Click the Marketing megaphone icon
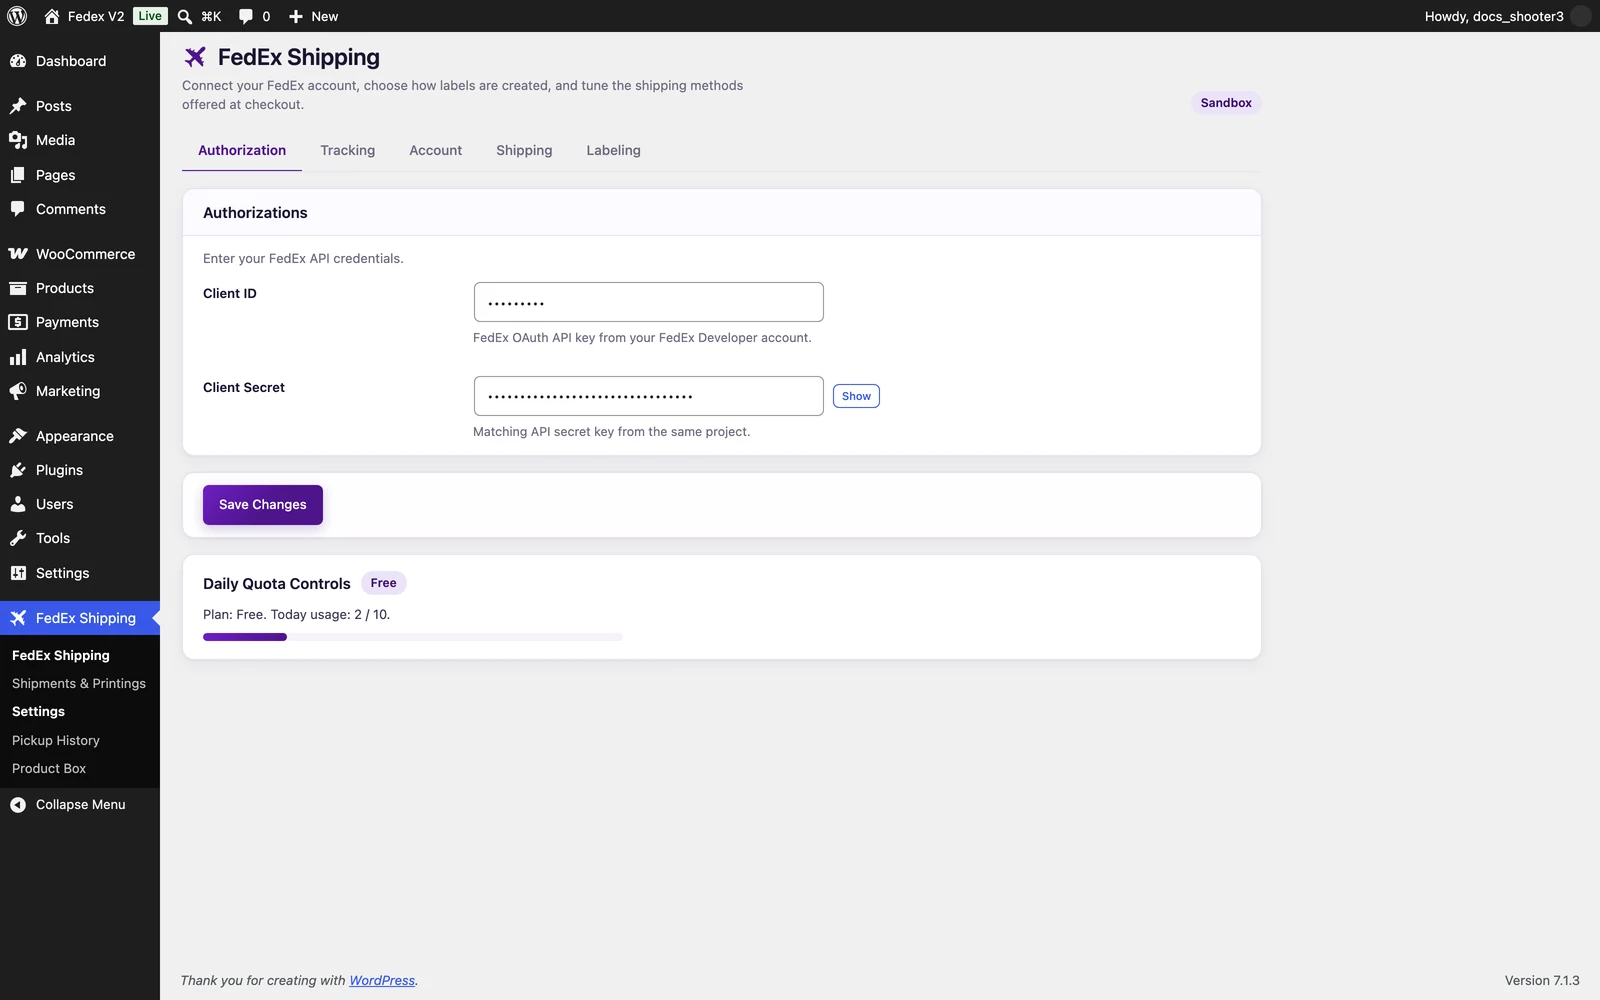 (x=18, y=391)
